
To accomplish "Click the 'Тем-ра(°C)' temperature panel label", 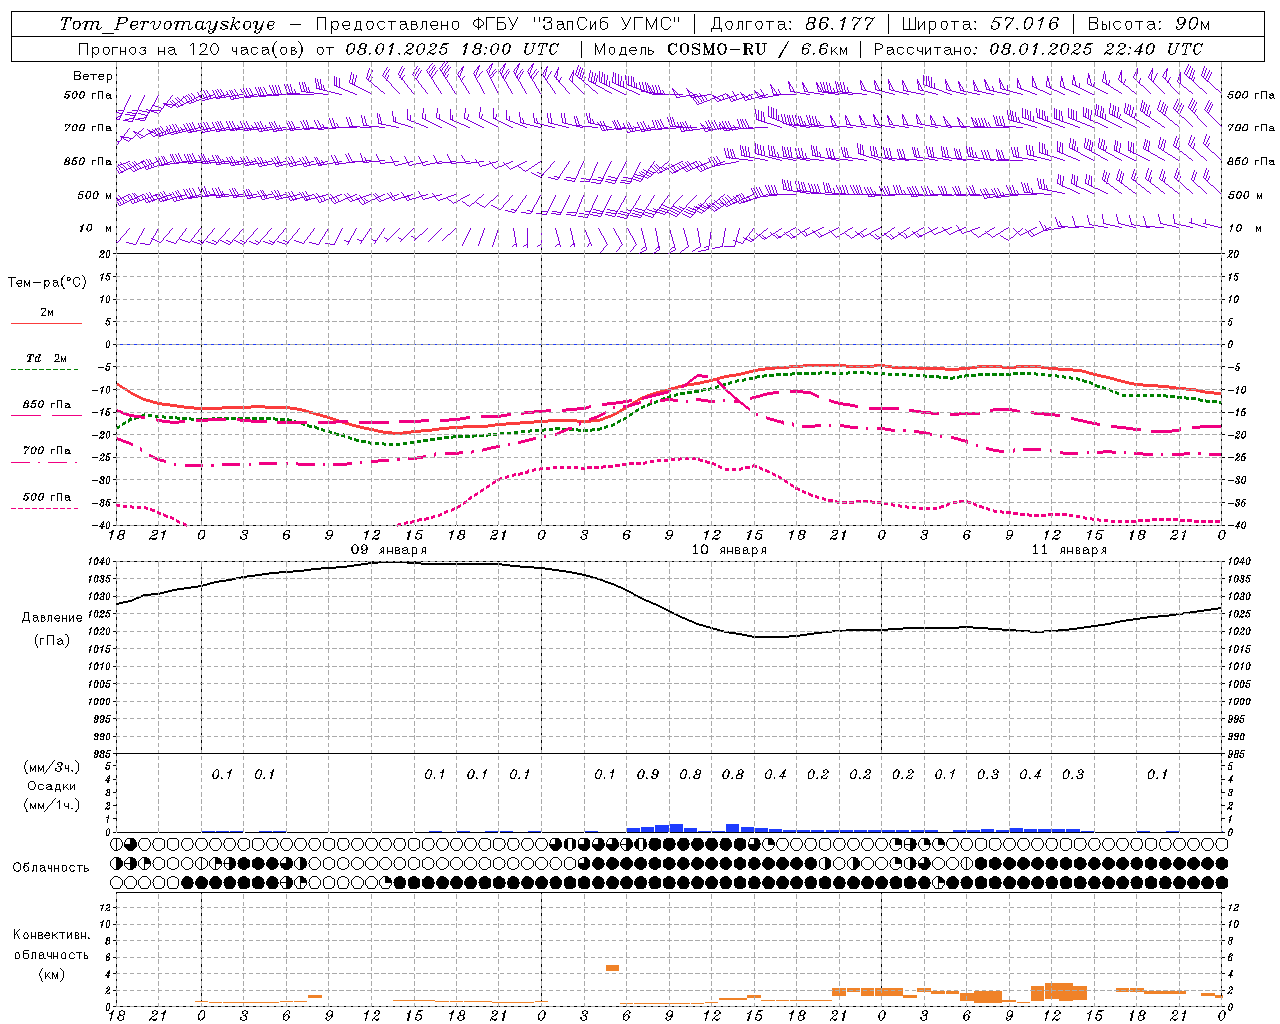I will coord(47,283).
